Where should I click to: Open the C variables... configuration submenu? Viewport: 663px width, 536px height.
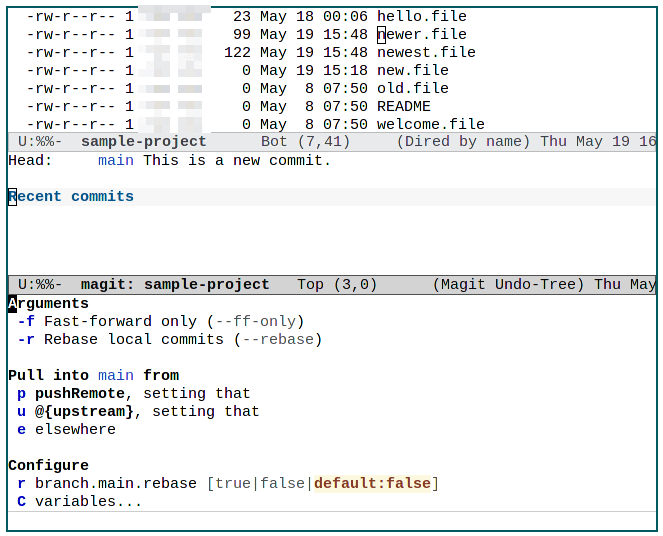coord(22,501)
